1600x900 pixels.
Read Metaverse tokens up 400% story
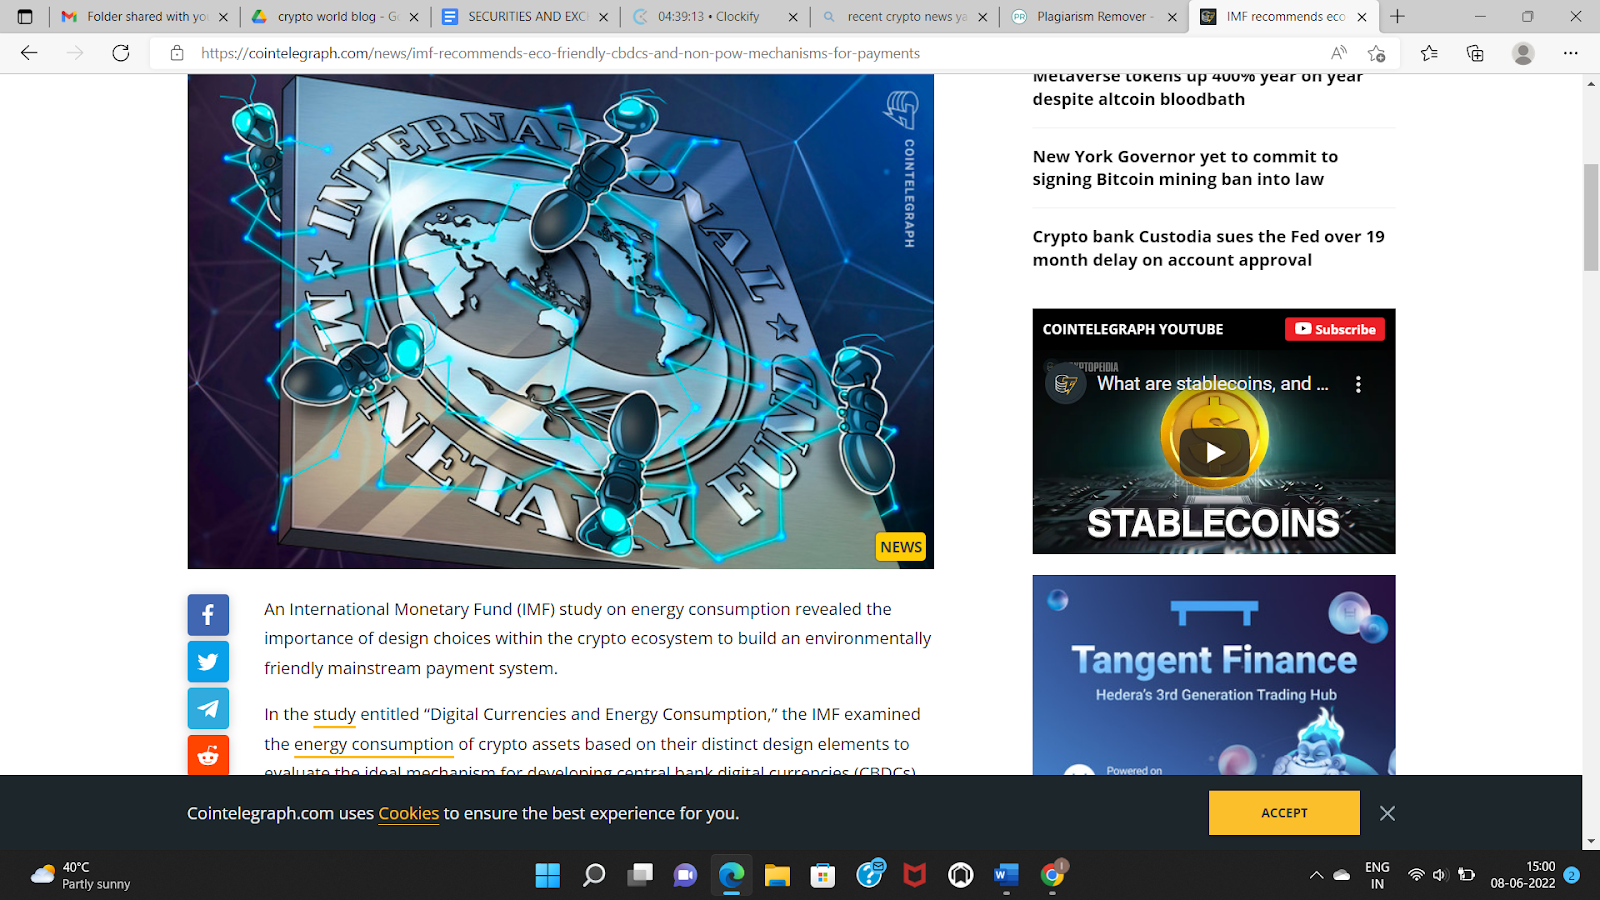click(1197, 88)
